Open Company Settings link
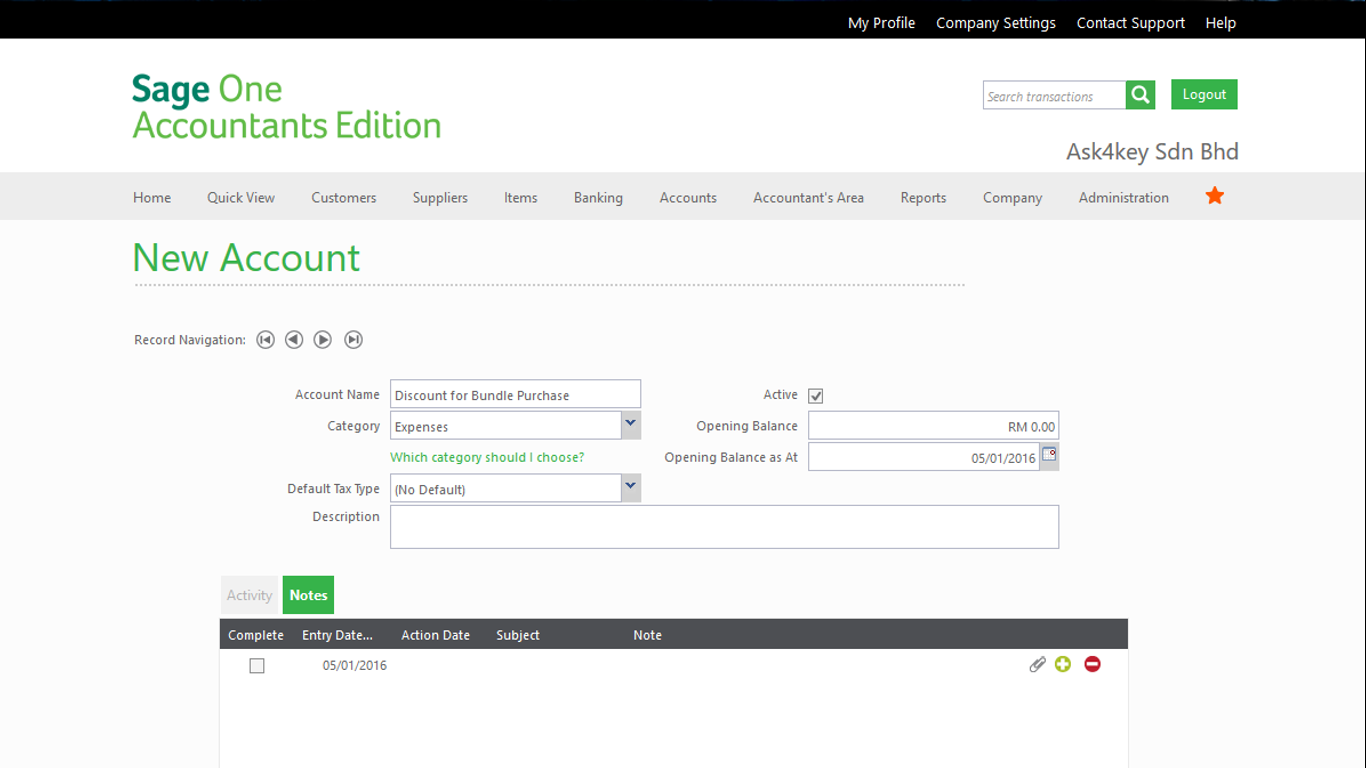Viewport: 1366px width, 768px height. pos(996,23)
